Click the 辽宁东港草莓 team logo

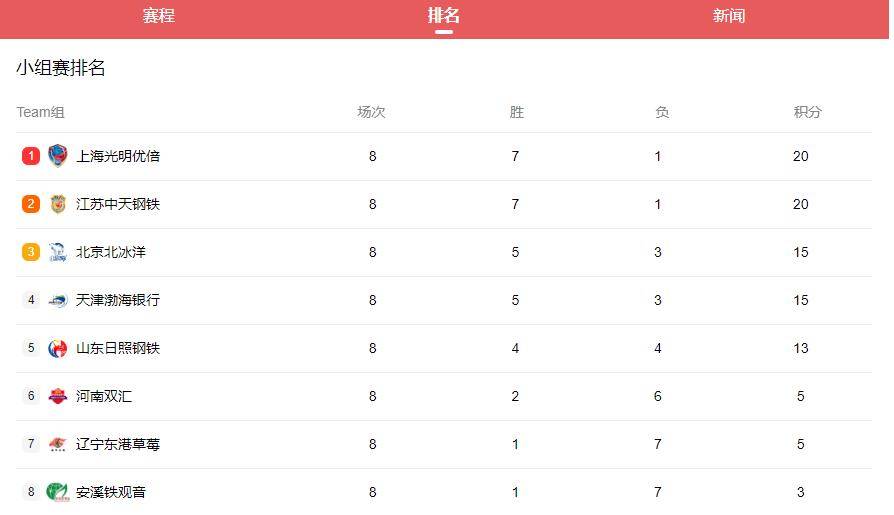[x=58, y=444]
